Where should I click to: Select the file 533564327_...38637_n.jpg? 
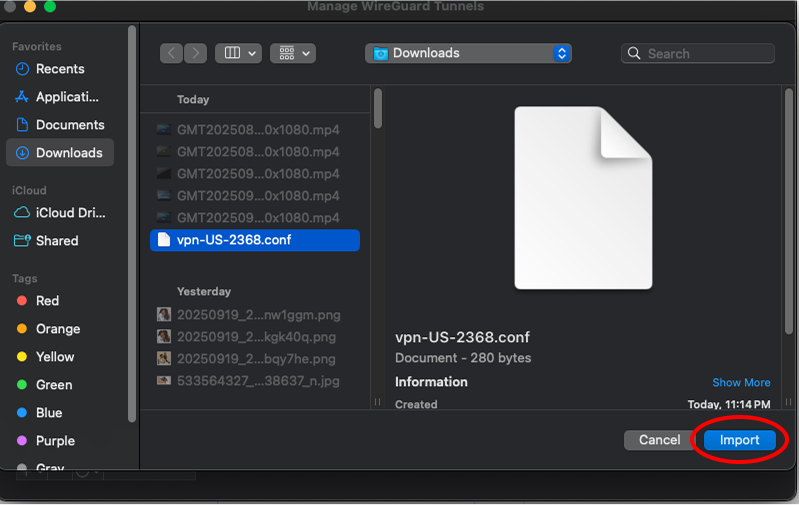[x=255, y=381]
